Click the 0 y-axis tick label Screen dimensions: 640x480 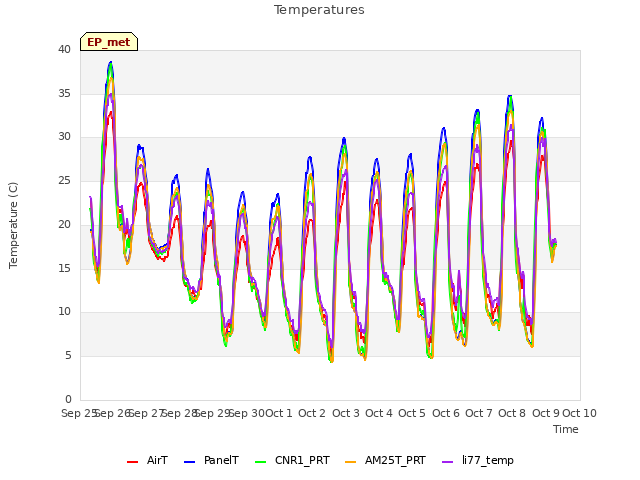[68, 399]
